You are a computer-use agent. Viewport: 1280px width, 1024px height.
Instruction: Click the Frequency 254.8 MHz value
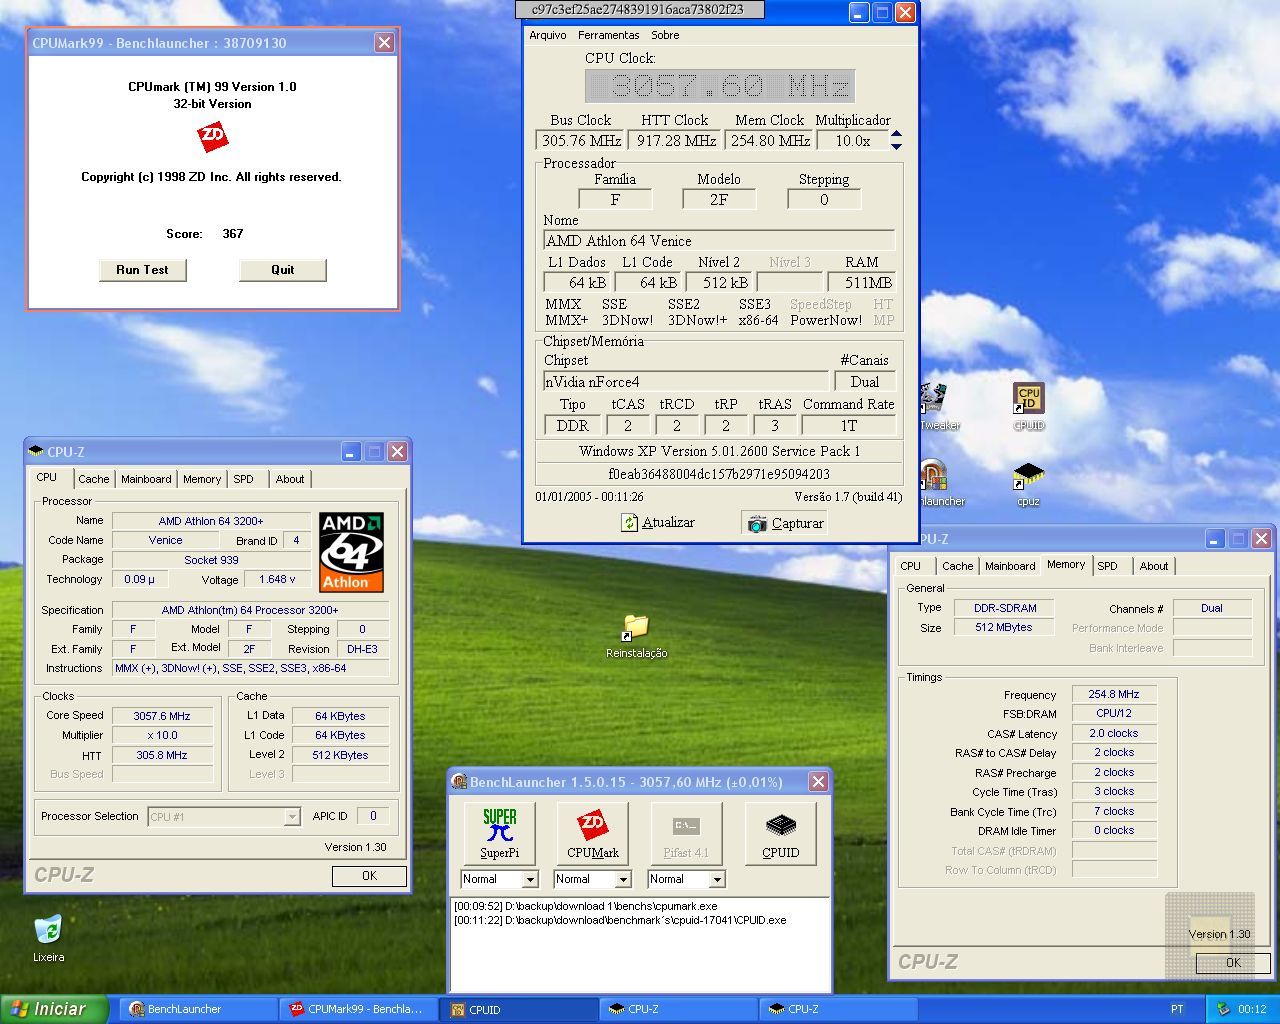tap(1113, 694)
